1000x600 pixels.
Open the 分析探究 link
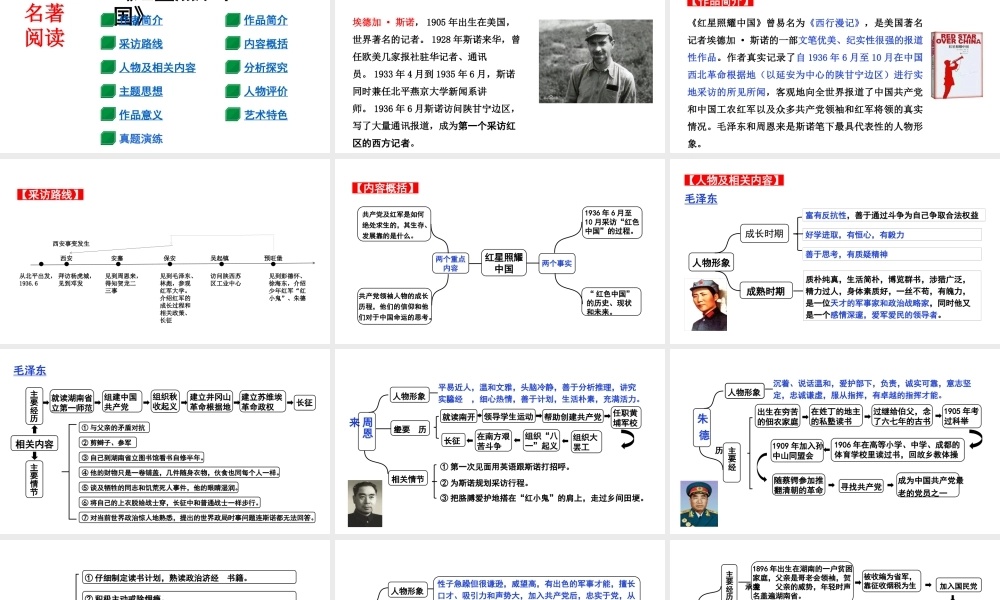click(x=265, y=67)
